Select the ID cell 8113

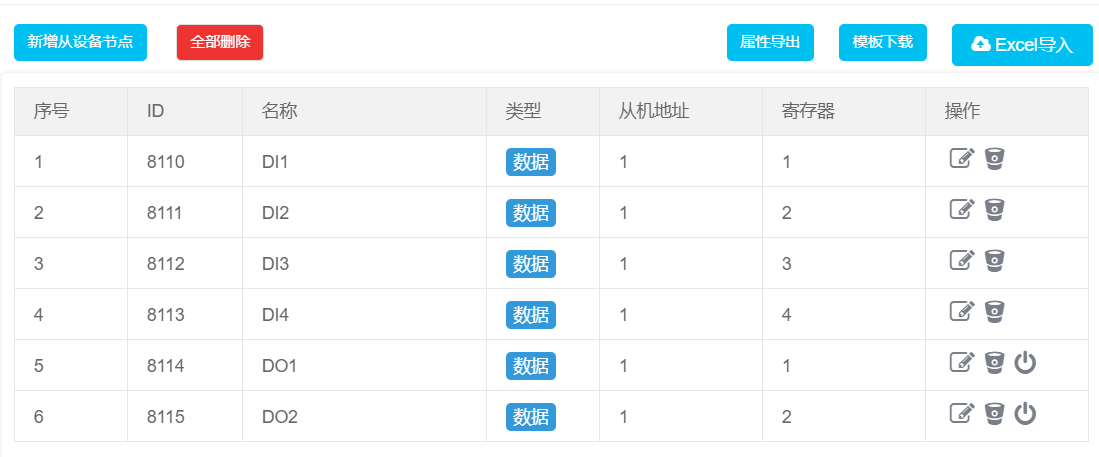166,315
